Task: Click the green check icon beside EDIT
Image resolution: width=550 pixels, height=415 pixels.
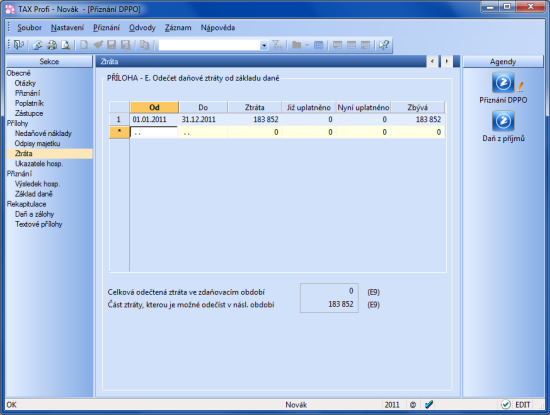Action: [x=505, y=404]
